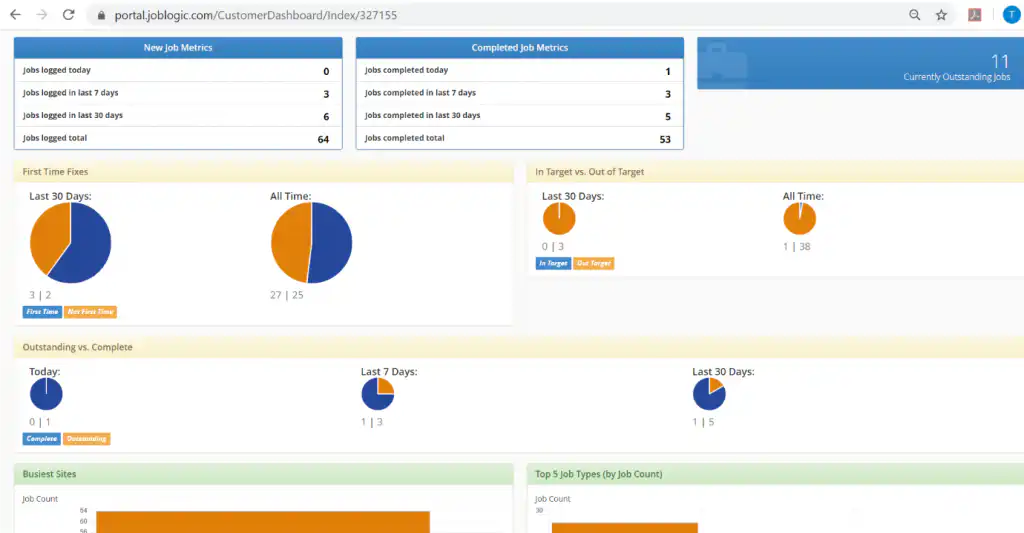
Task: Bookmark this page with the star icon
Action: click(941, 14)
